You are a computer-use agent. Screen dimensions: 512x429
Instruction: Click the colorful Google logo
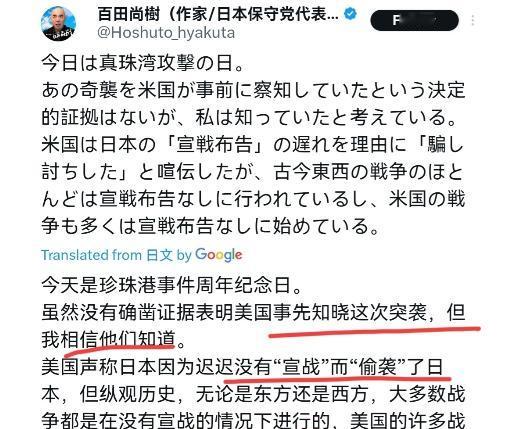click(x=218, y=255)
